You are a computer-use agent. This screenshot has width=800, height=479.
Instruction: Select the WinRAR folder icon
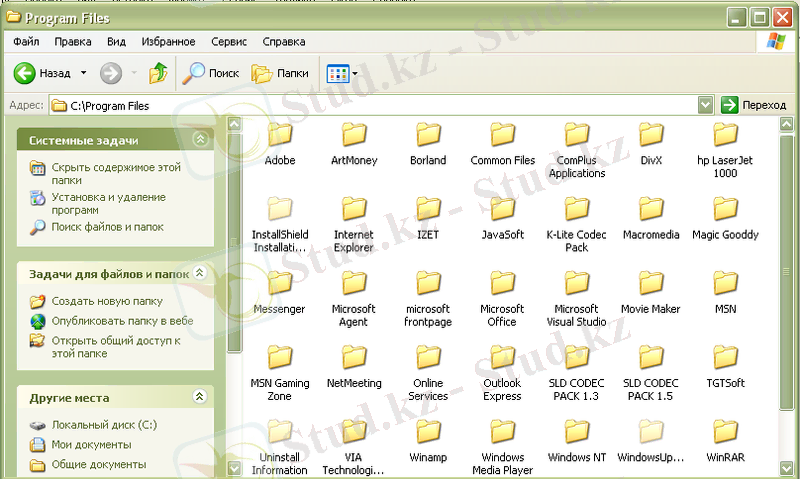pos(725,433)
